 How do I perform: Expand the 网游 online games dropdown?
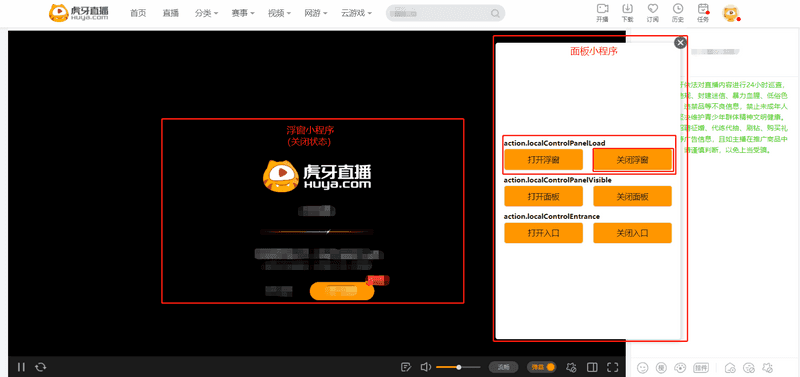[316, 13]
